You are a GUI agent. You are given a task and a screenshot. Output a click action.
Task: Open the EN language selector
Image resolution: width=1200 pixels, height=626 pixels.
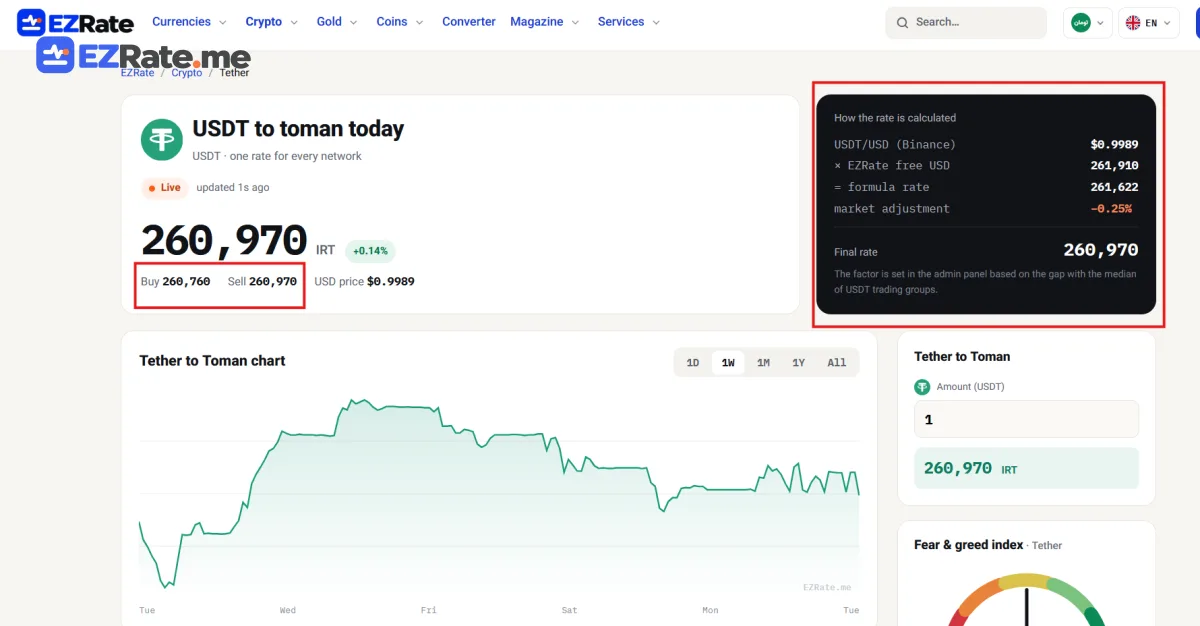coord(1148,22)
